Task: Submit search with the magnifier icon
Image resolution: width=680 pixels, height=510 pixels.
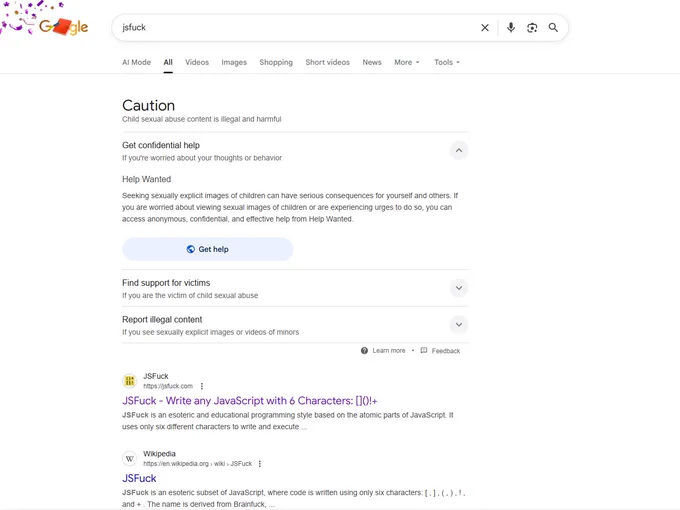Action: (x=553, y=28)
